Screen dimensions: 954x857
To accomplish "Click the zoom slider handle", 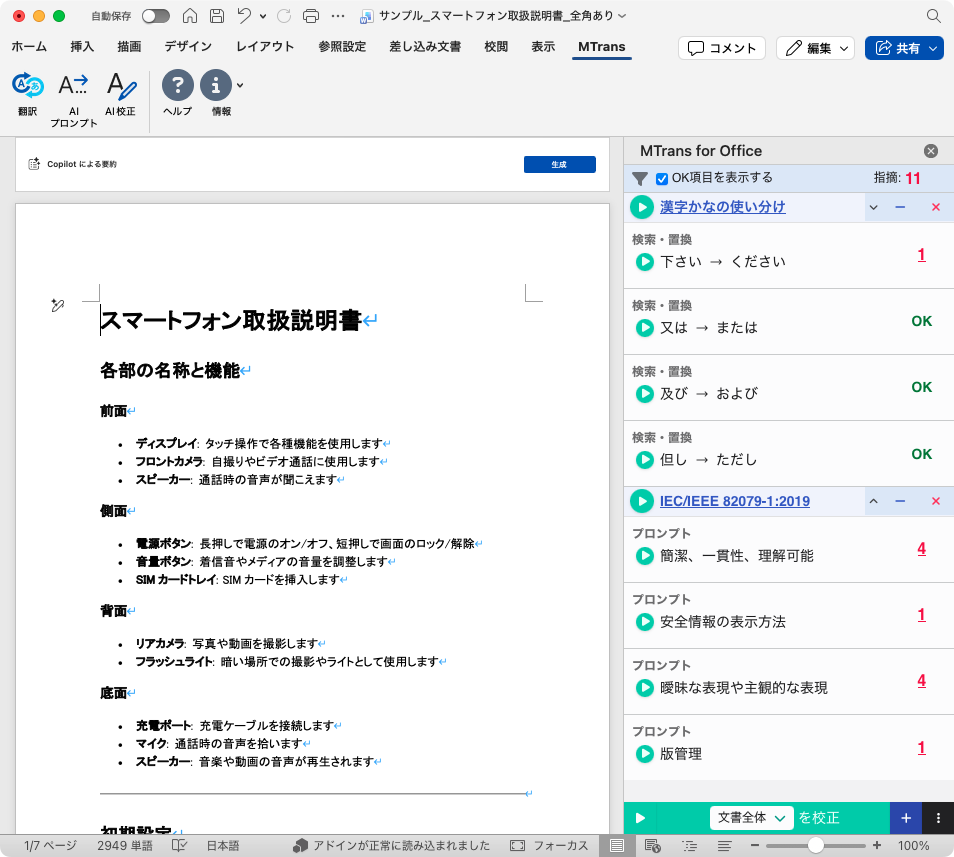I will [816, 846].
